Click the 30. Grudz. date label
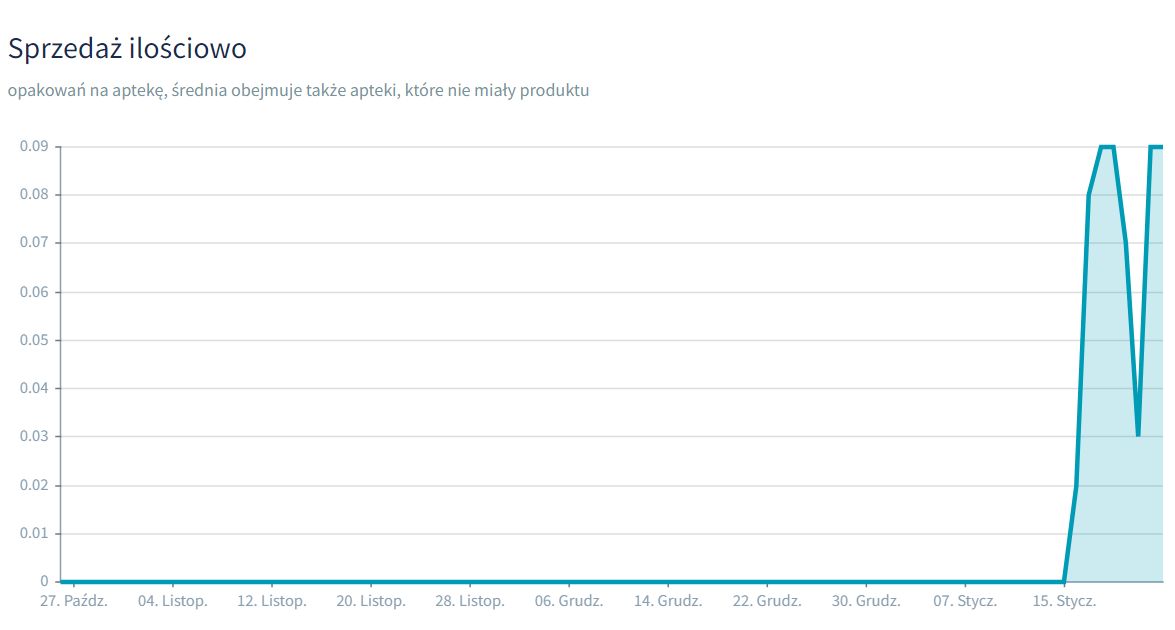 click(x=866, y=602)
